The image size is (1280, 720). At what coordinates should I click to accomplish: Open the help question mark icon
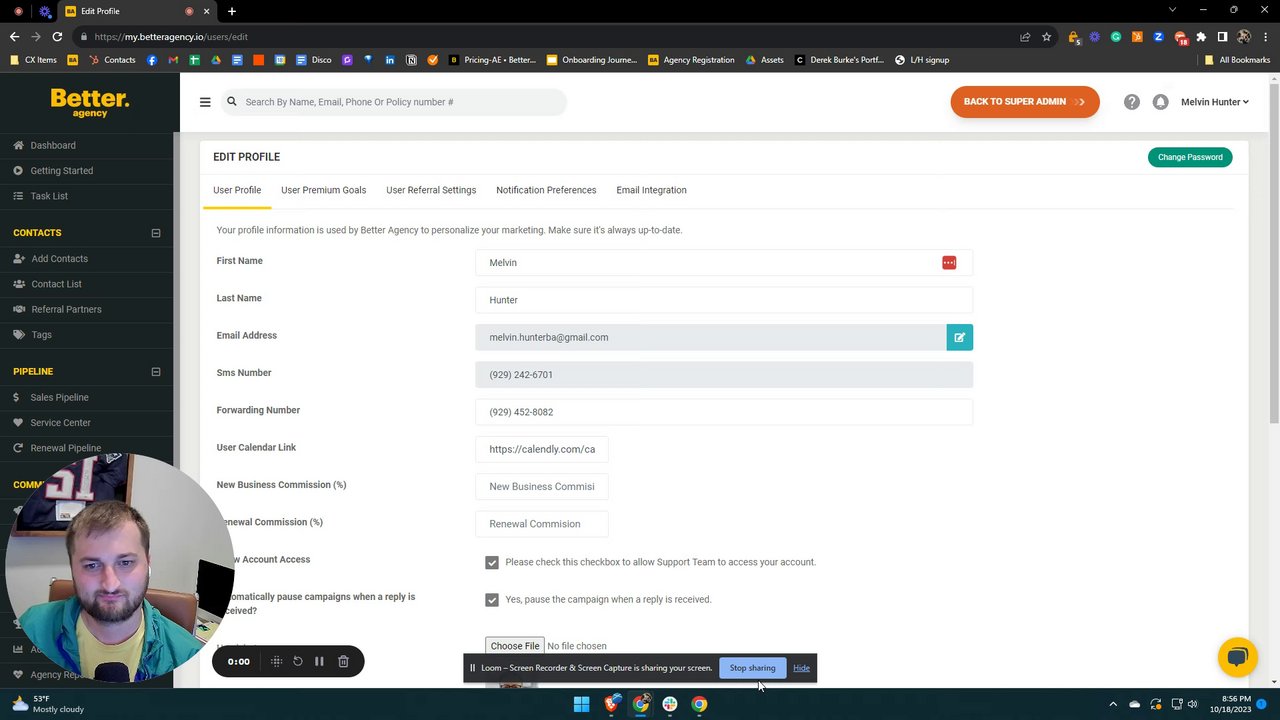(x=1132, y=102)
